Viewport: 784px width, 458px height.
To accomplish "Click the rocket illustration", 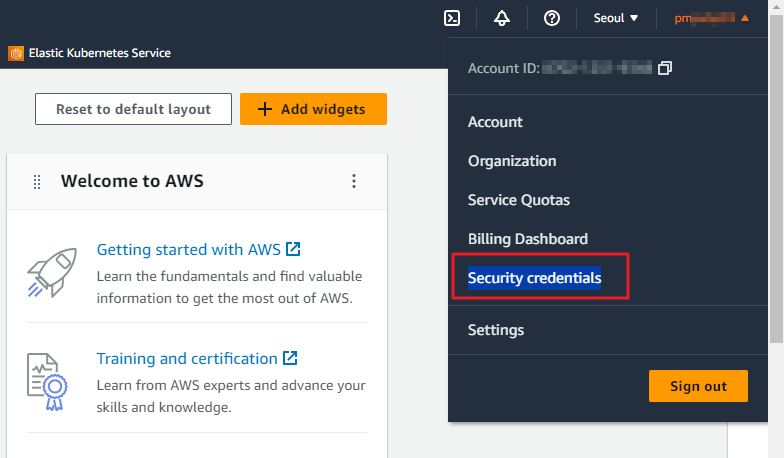I will click(x=52, y=272).
